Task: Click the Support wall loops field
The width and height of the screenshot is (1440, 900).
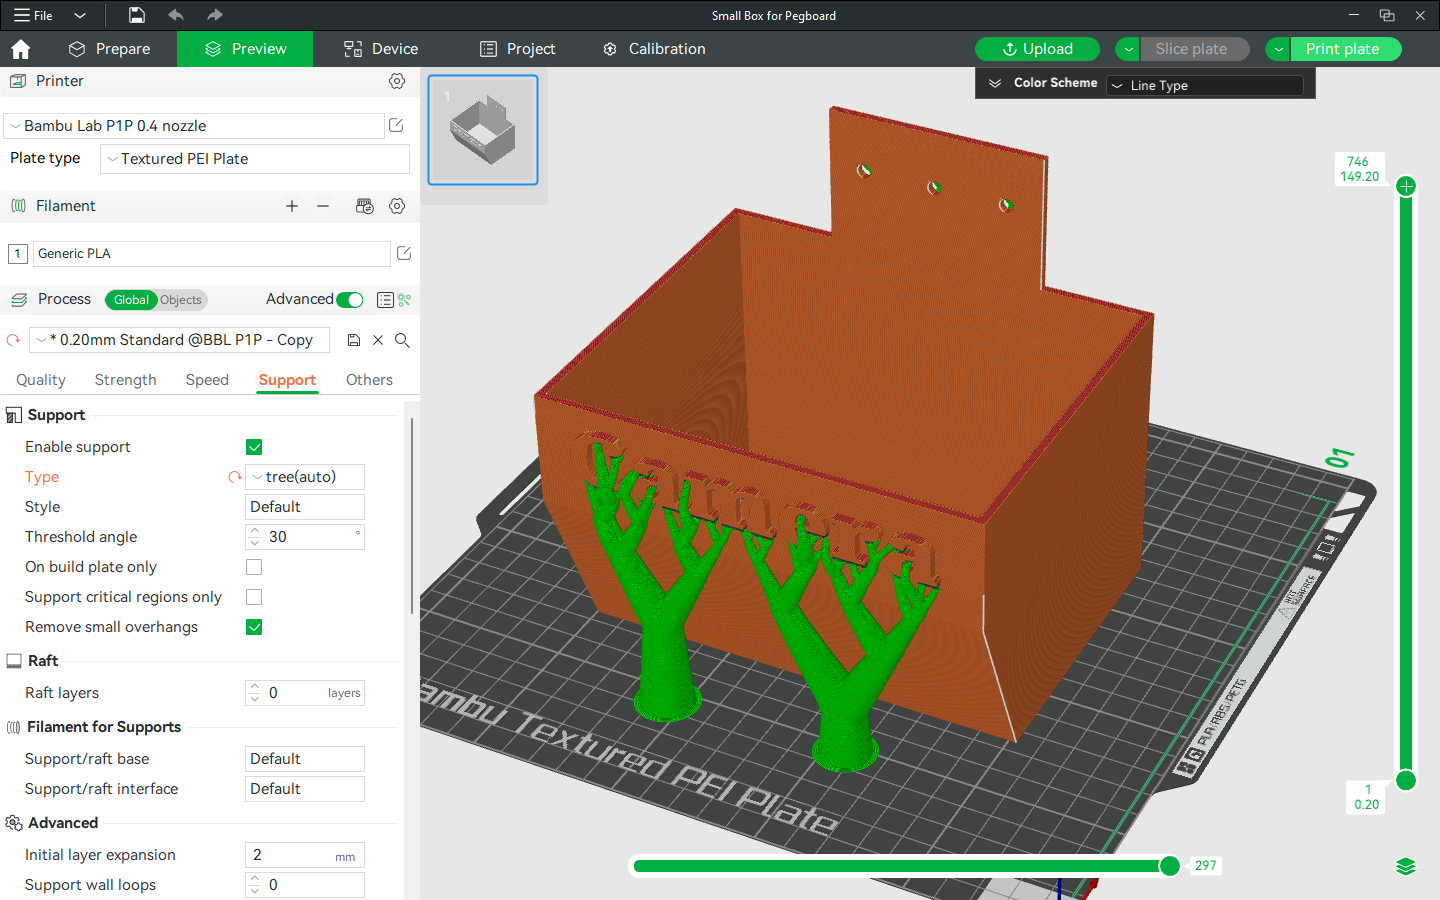Action: (x=305, y=885)
